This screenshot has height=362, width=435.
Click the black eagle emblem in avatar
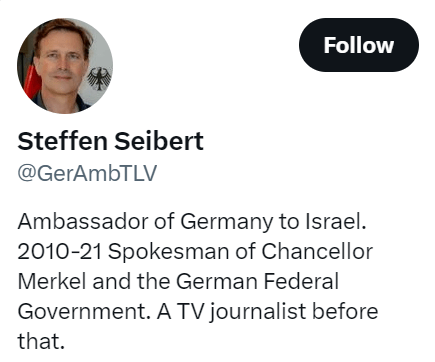99,79
